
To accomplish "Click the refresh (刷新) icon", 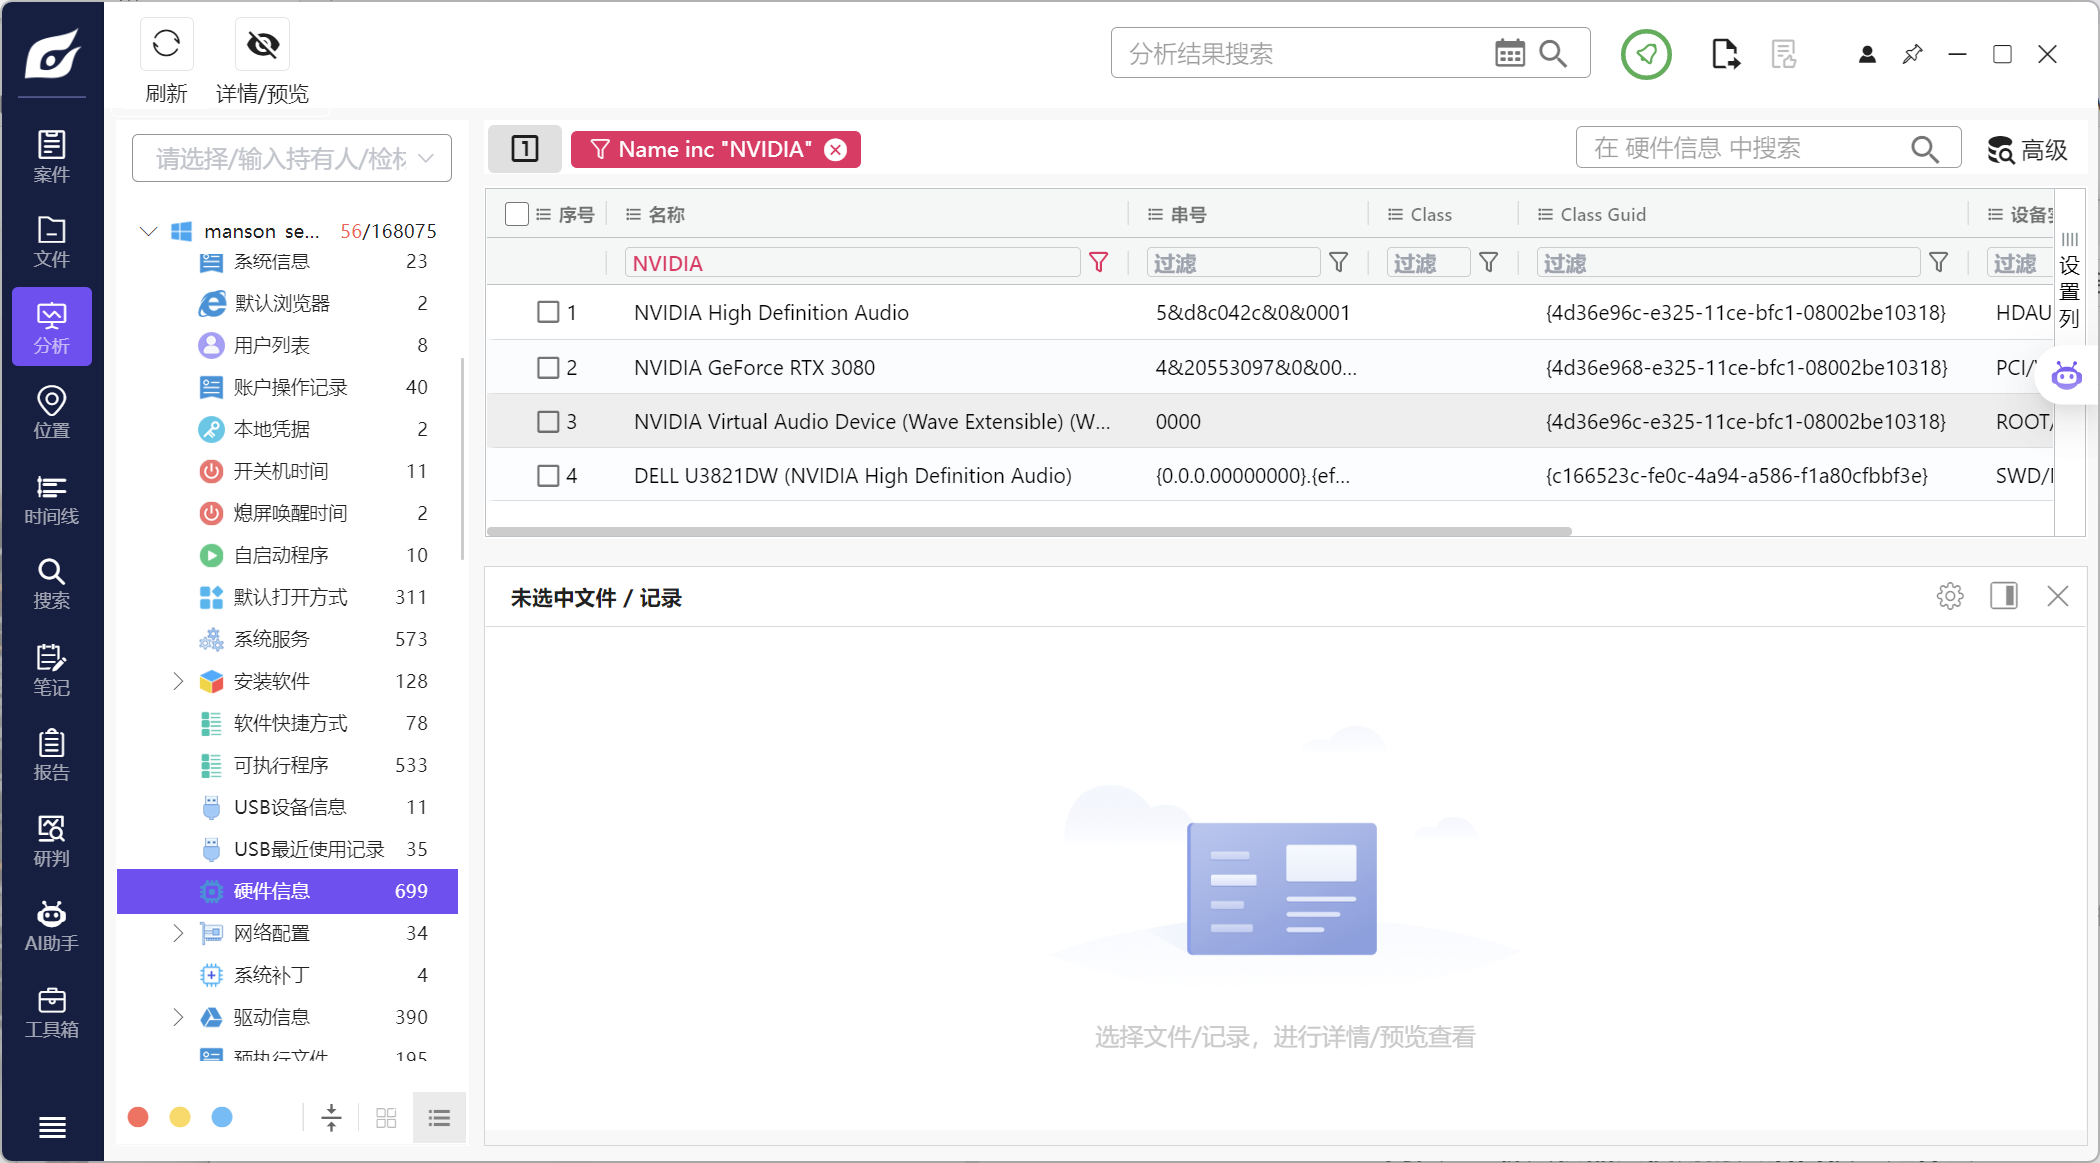I will coord(166,44).
